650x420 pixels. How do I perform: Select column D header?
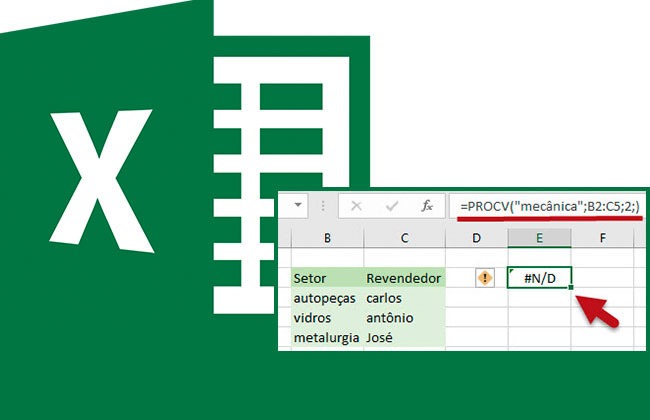pos(477,238)
